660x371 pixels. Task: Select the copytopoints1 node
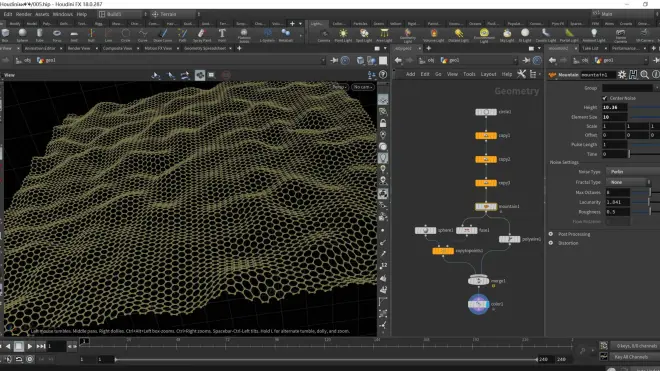443,251
